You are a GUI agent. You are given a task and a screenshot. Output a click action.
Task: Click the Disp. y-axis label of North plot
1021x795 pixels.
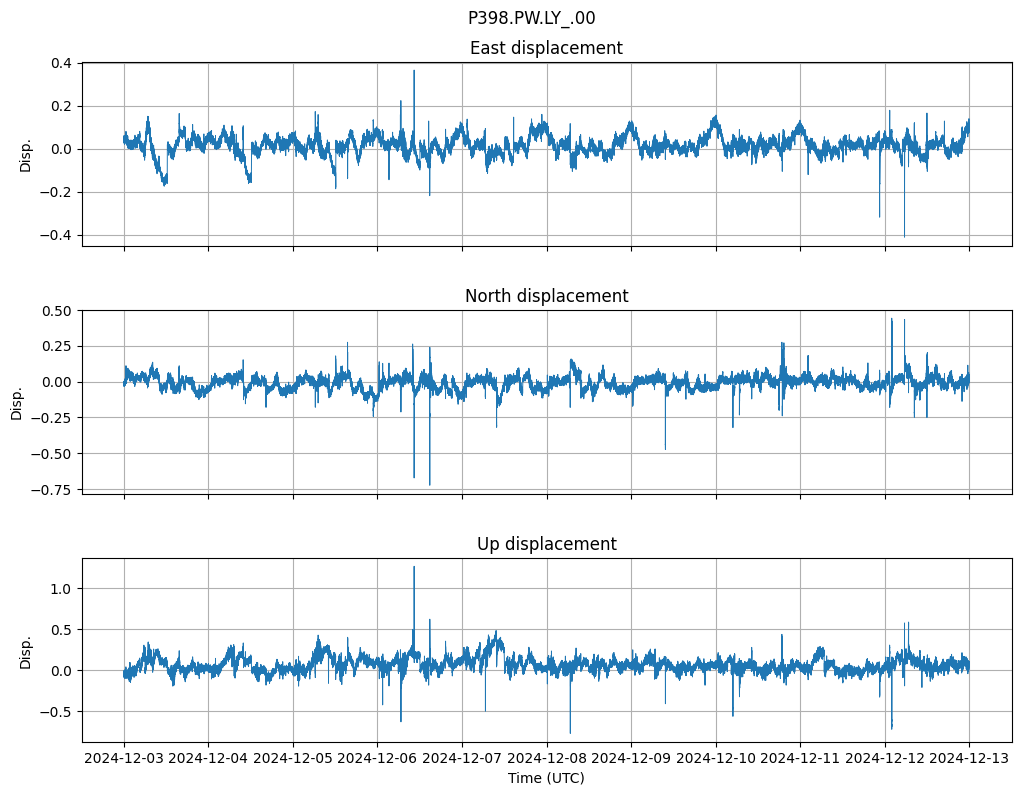(17, 403)
